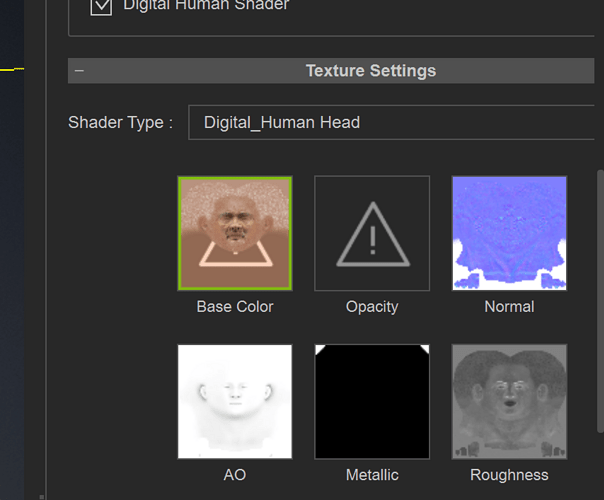Click the Metallic label
This screenshot has width=604, height=500.
pos(372,475)
